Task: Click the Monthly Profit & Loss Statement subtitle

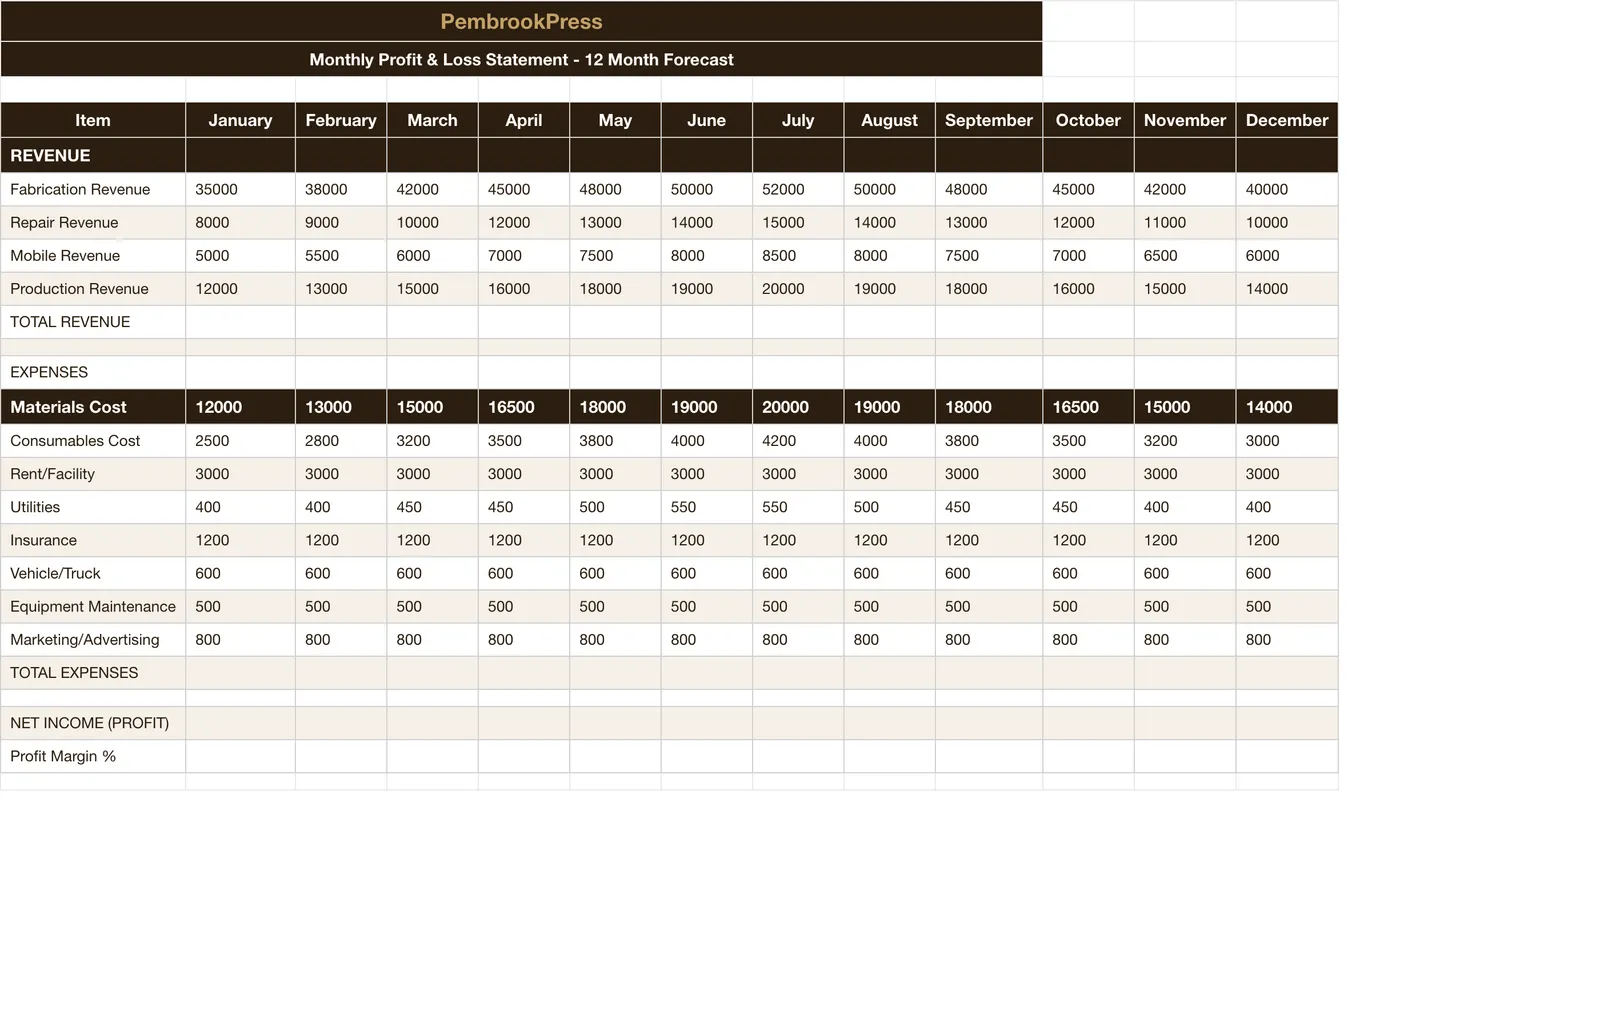Action: click(521, 59)
